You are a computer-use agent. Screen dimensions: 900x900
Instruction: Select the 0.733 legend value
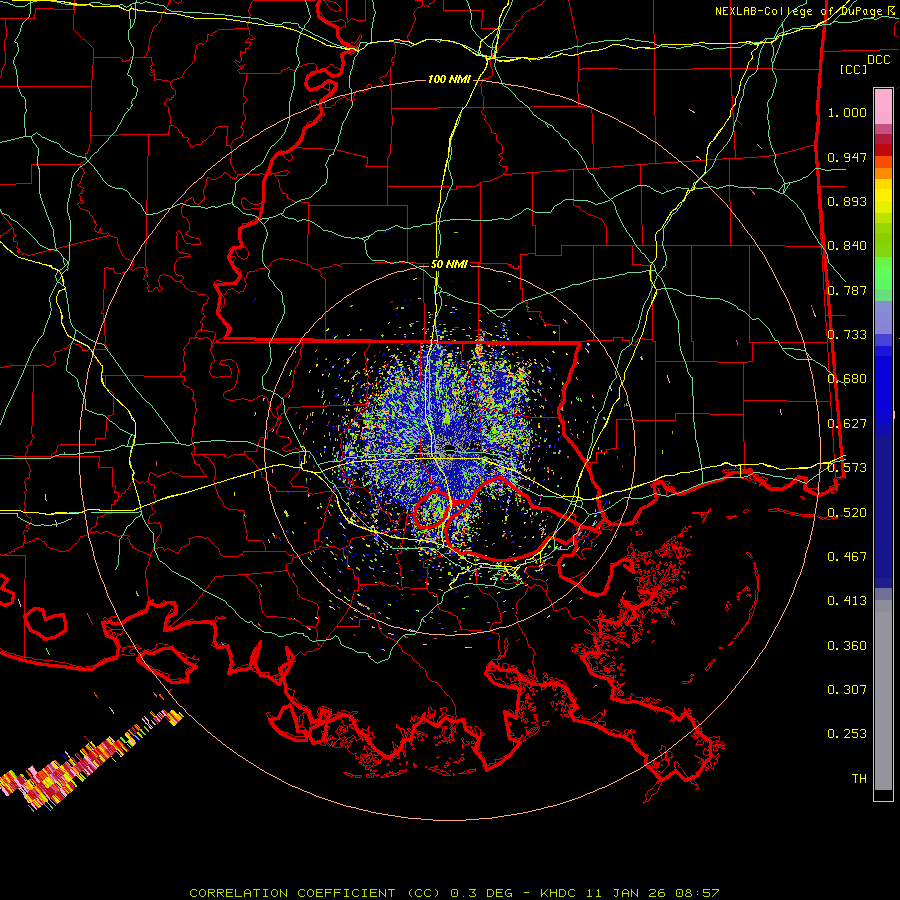click(847, 335)
